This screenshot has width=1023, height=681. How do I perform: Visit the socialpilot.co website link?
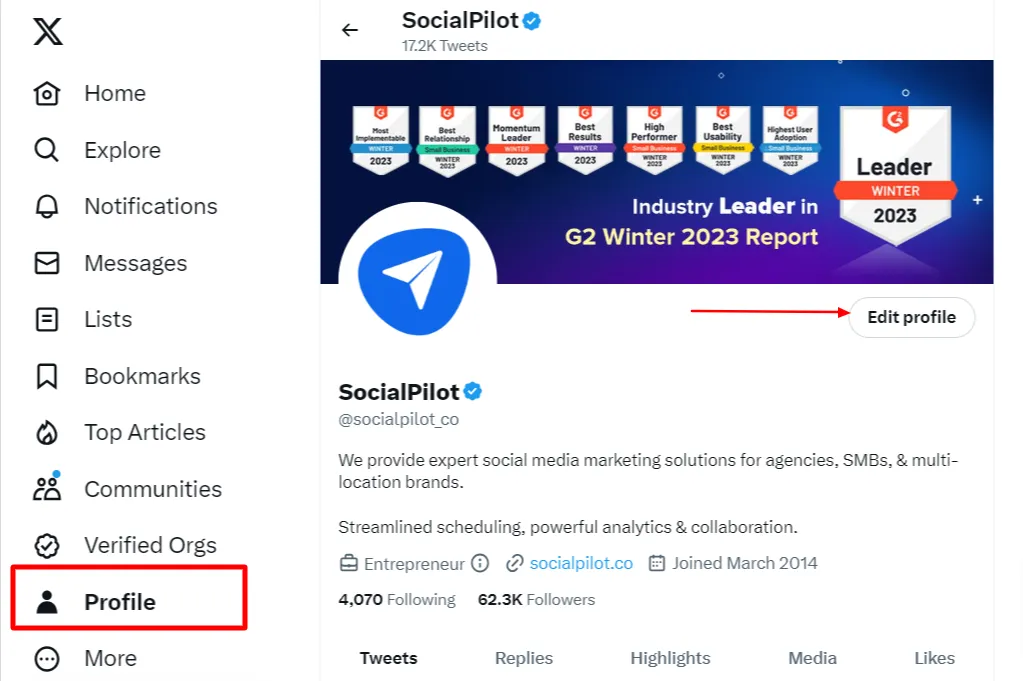[580, 563]
